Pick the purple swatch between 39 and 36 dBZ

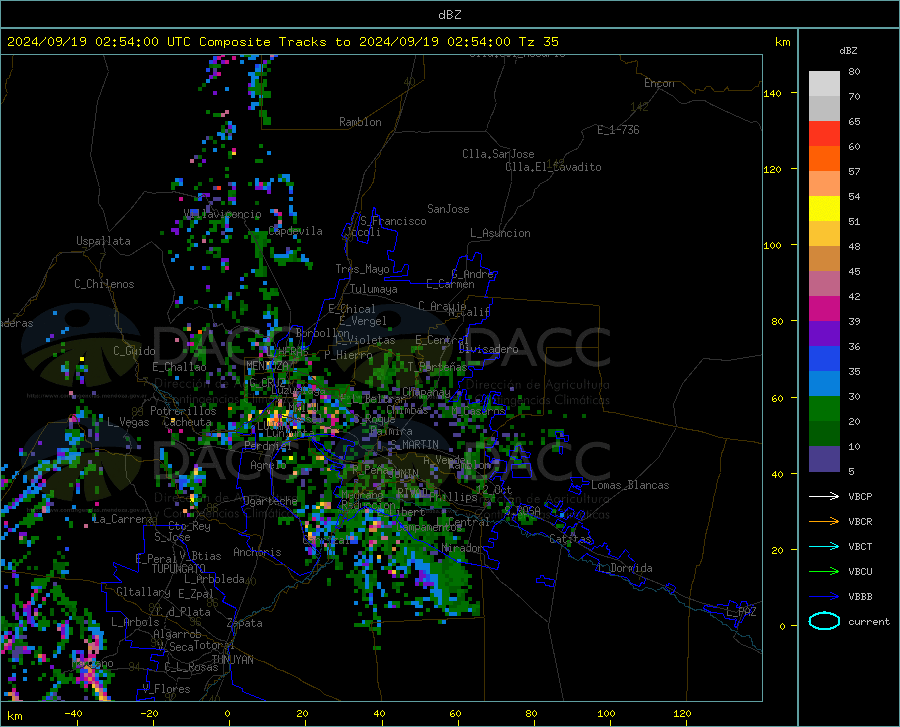click(x=824, y=334)
